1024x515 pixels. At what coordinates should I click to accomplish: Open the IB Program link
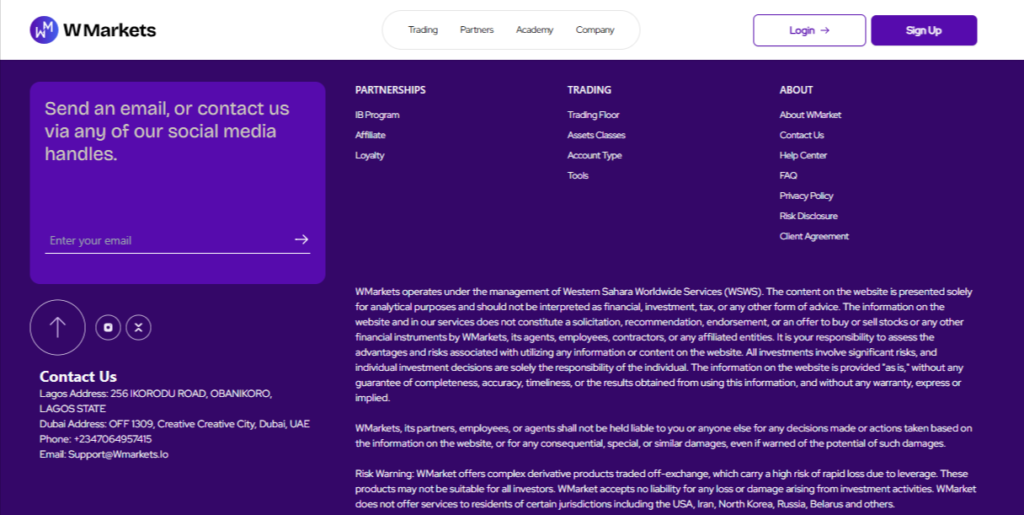pyautogui.click(x=377, y=115)
